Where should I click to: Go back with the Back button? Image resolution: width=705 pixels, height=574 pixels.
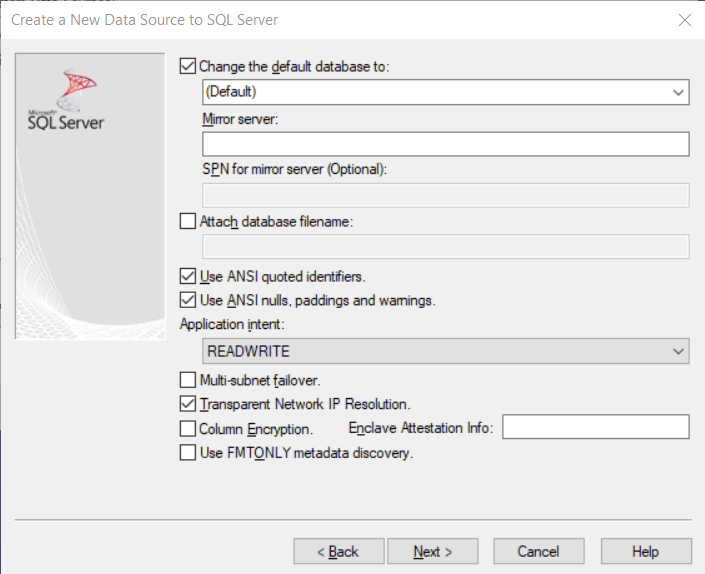click(337, 551)
